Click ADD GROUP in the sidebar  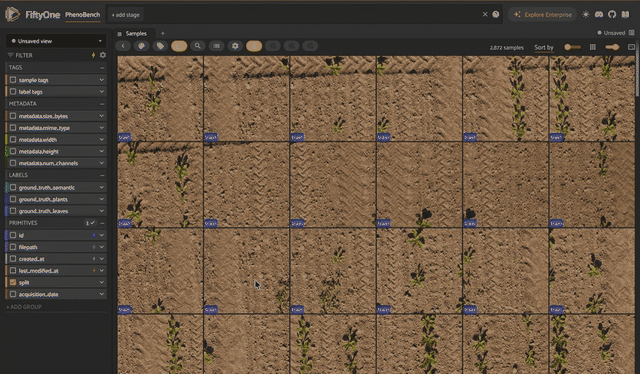(24, 307)
